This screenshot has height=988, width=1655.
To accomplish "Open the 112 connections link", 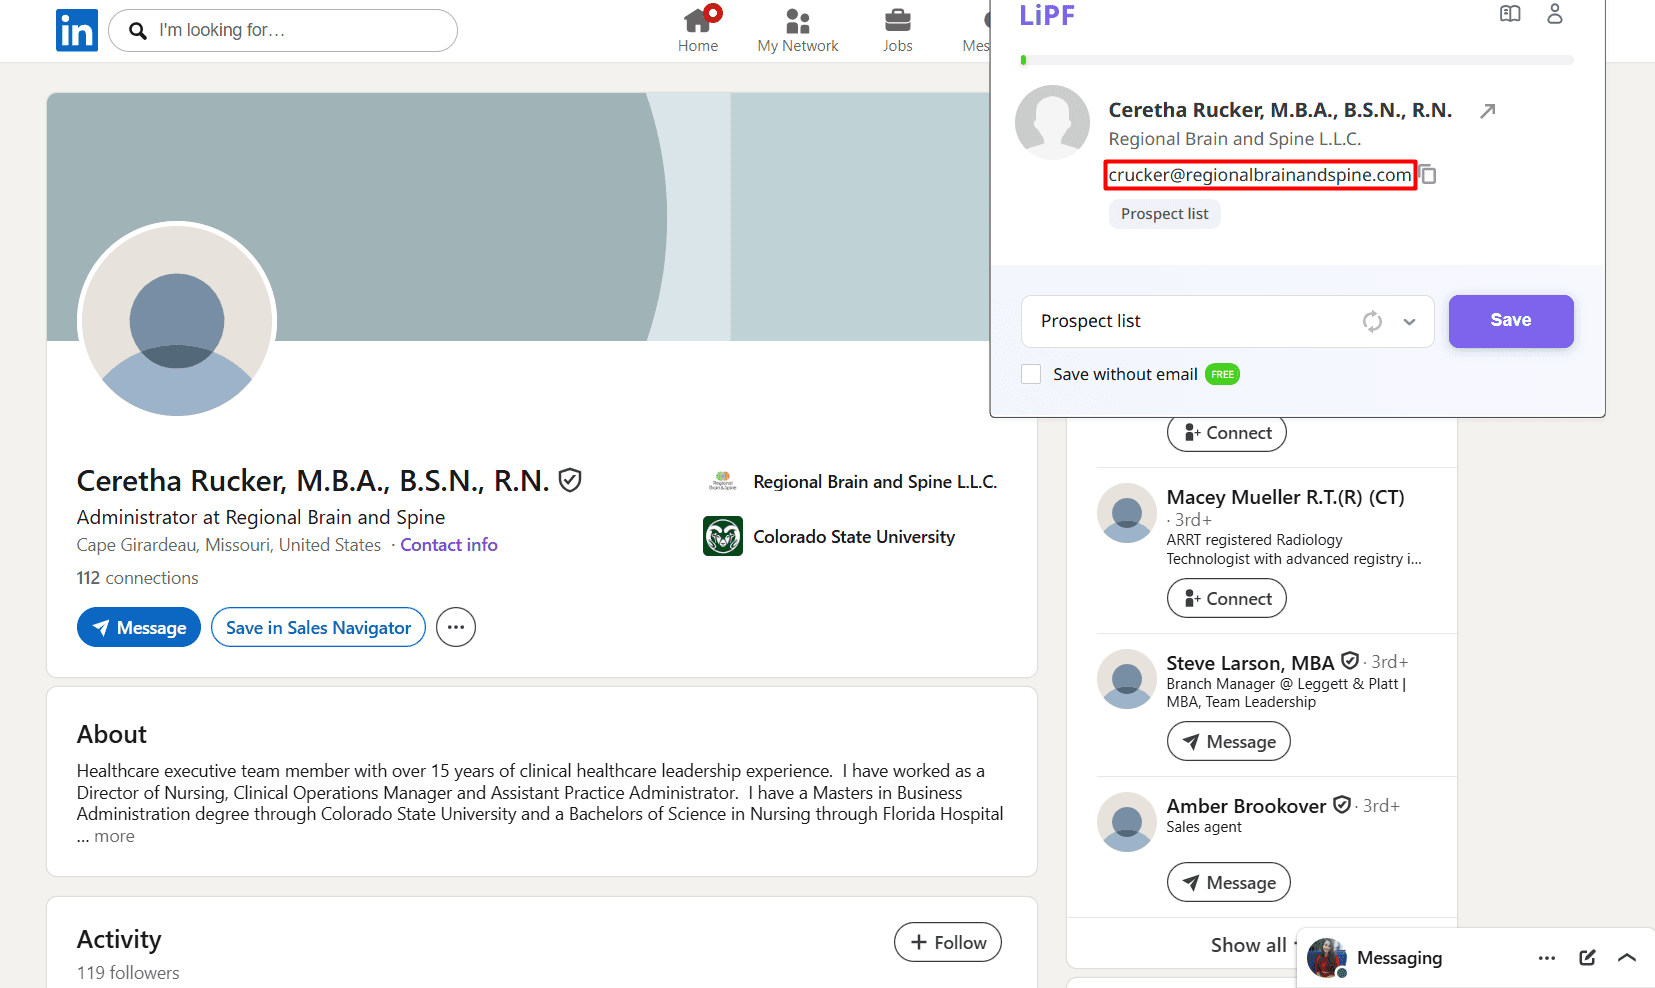I will [x=138, y=578].
